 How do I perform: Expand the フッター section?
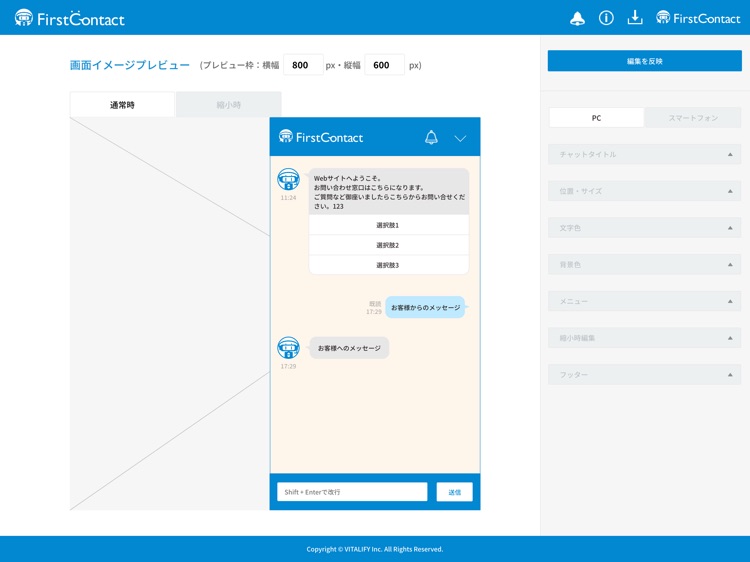[644, 375]
